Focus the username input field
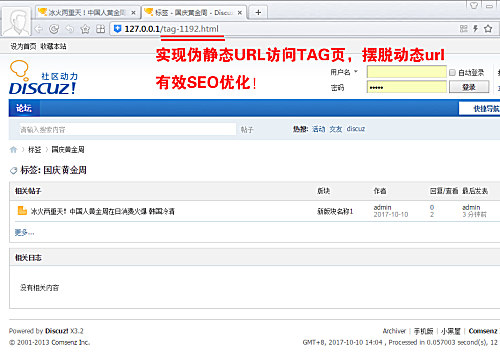The width and height of the screenshot is (500, 364). click(407, 72)
